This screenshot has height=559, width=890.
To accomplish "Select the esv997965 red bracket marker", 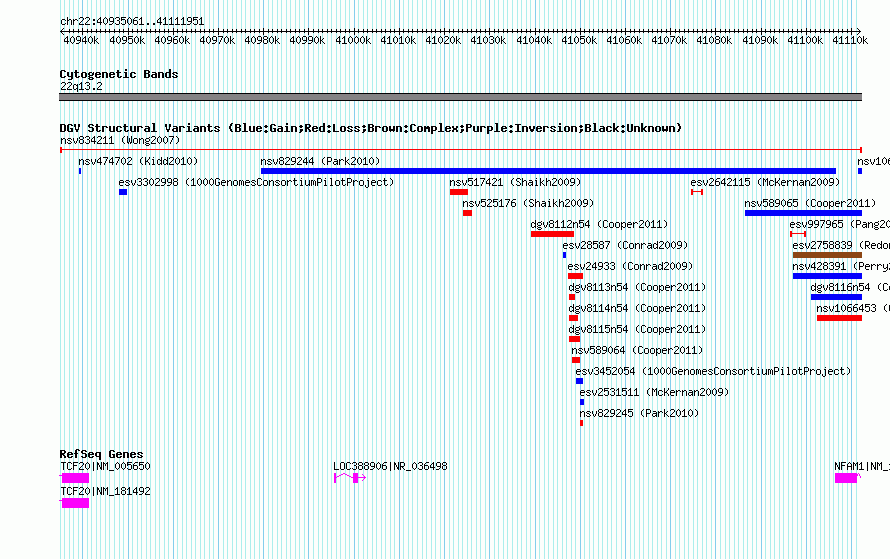I will [798, 234].
